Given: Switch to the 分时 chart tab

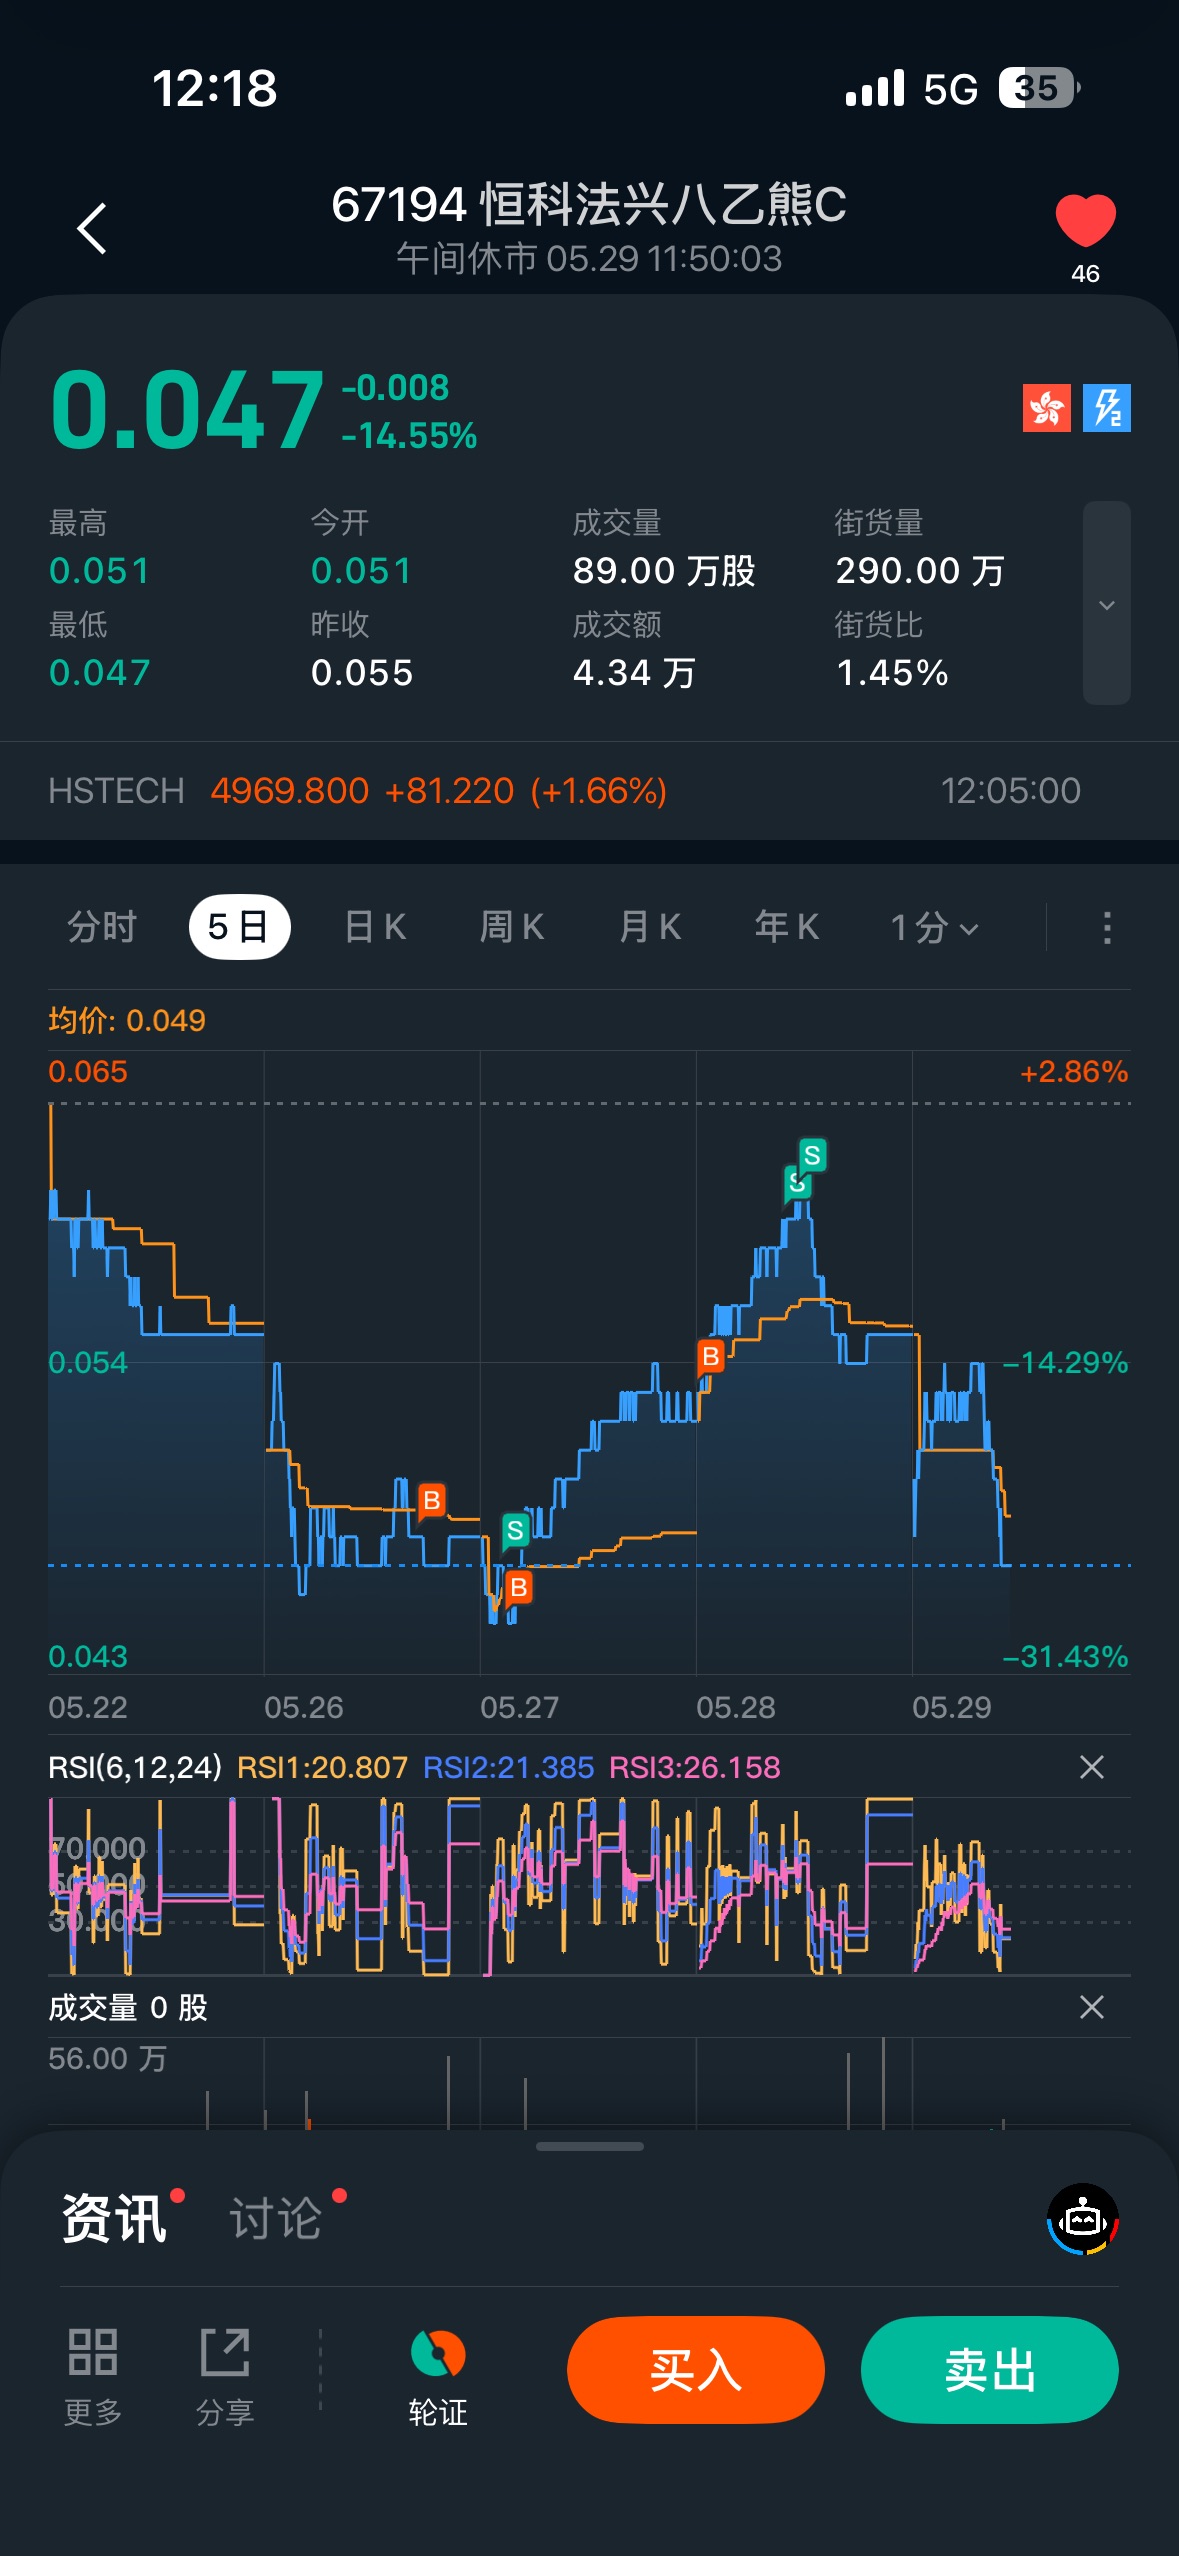Looking at the screenshot, I should [x=101, y=927].
